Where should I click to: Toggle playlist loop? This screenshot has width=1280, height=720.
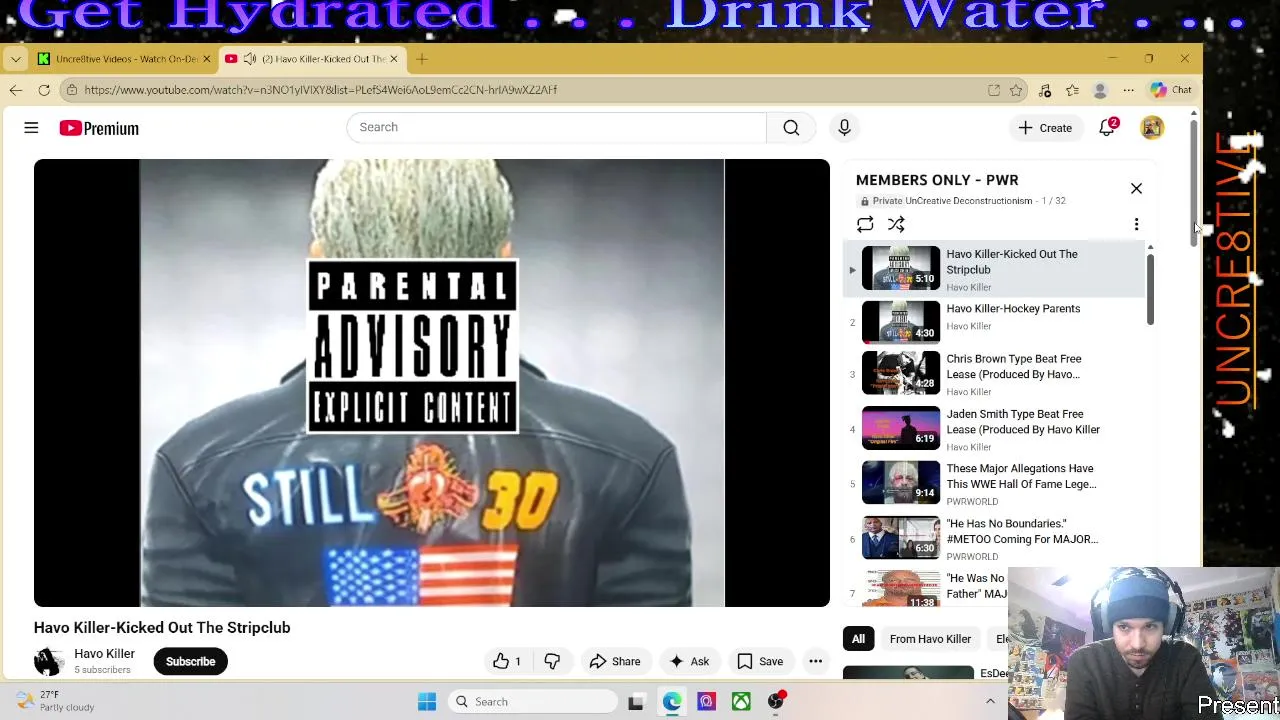(x=865, y=225)
